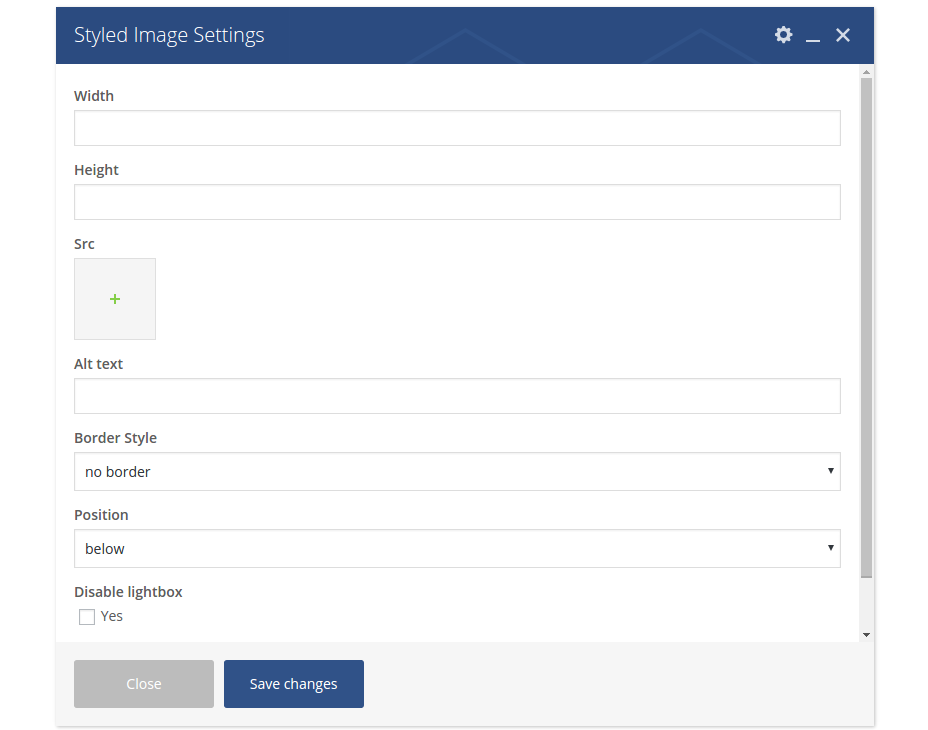
Task: Click the Styled Image Settings title
Action: tap(169, 35)
